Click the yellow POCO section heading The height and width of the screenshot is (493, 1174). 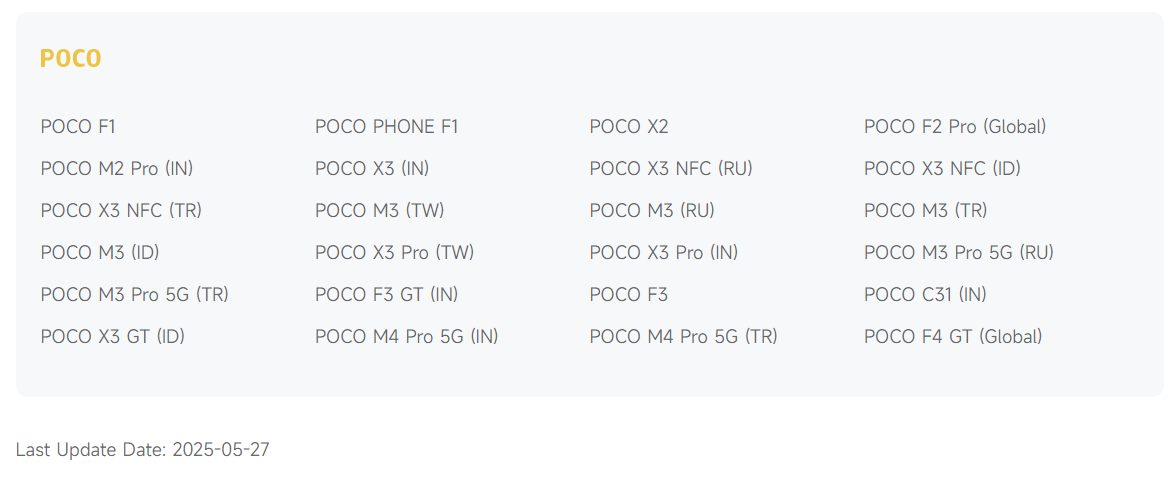click(x=70, y=59)
